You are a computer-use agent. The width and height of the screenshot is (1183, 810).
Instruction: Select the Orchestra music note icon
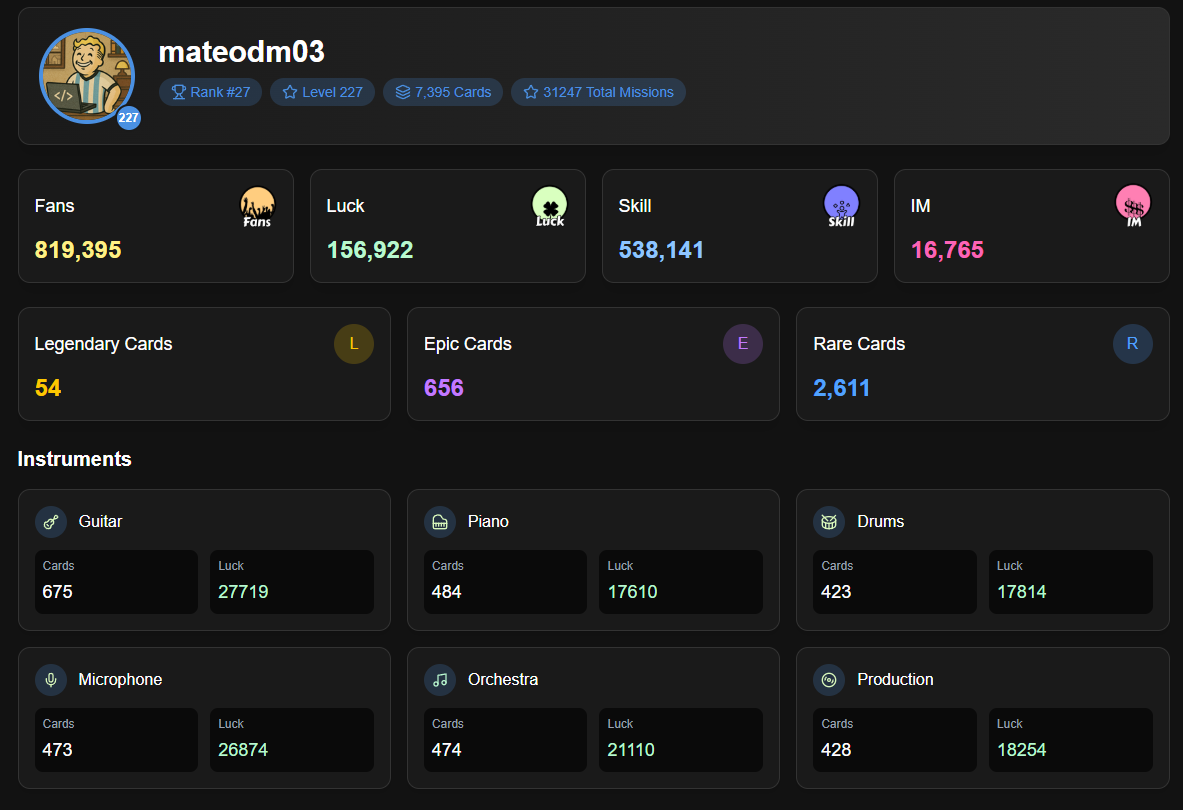(x=440, y=680)
